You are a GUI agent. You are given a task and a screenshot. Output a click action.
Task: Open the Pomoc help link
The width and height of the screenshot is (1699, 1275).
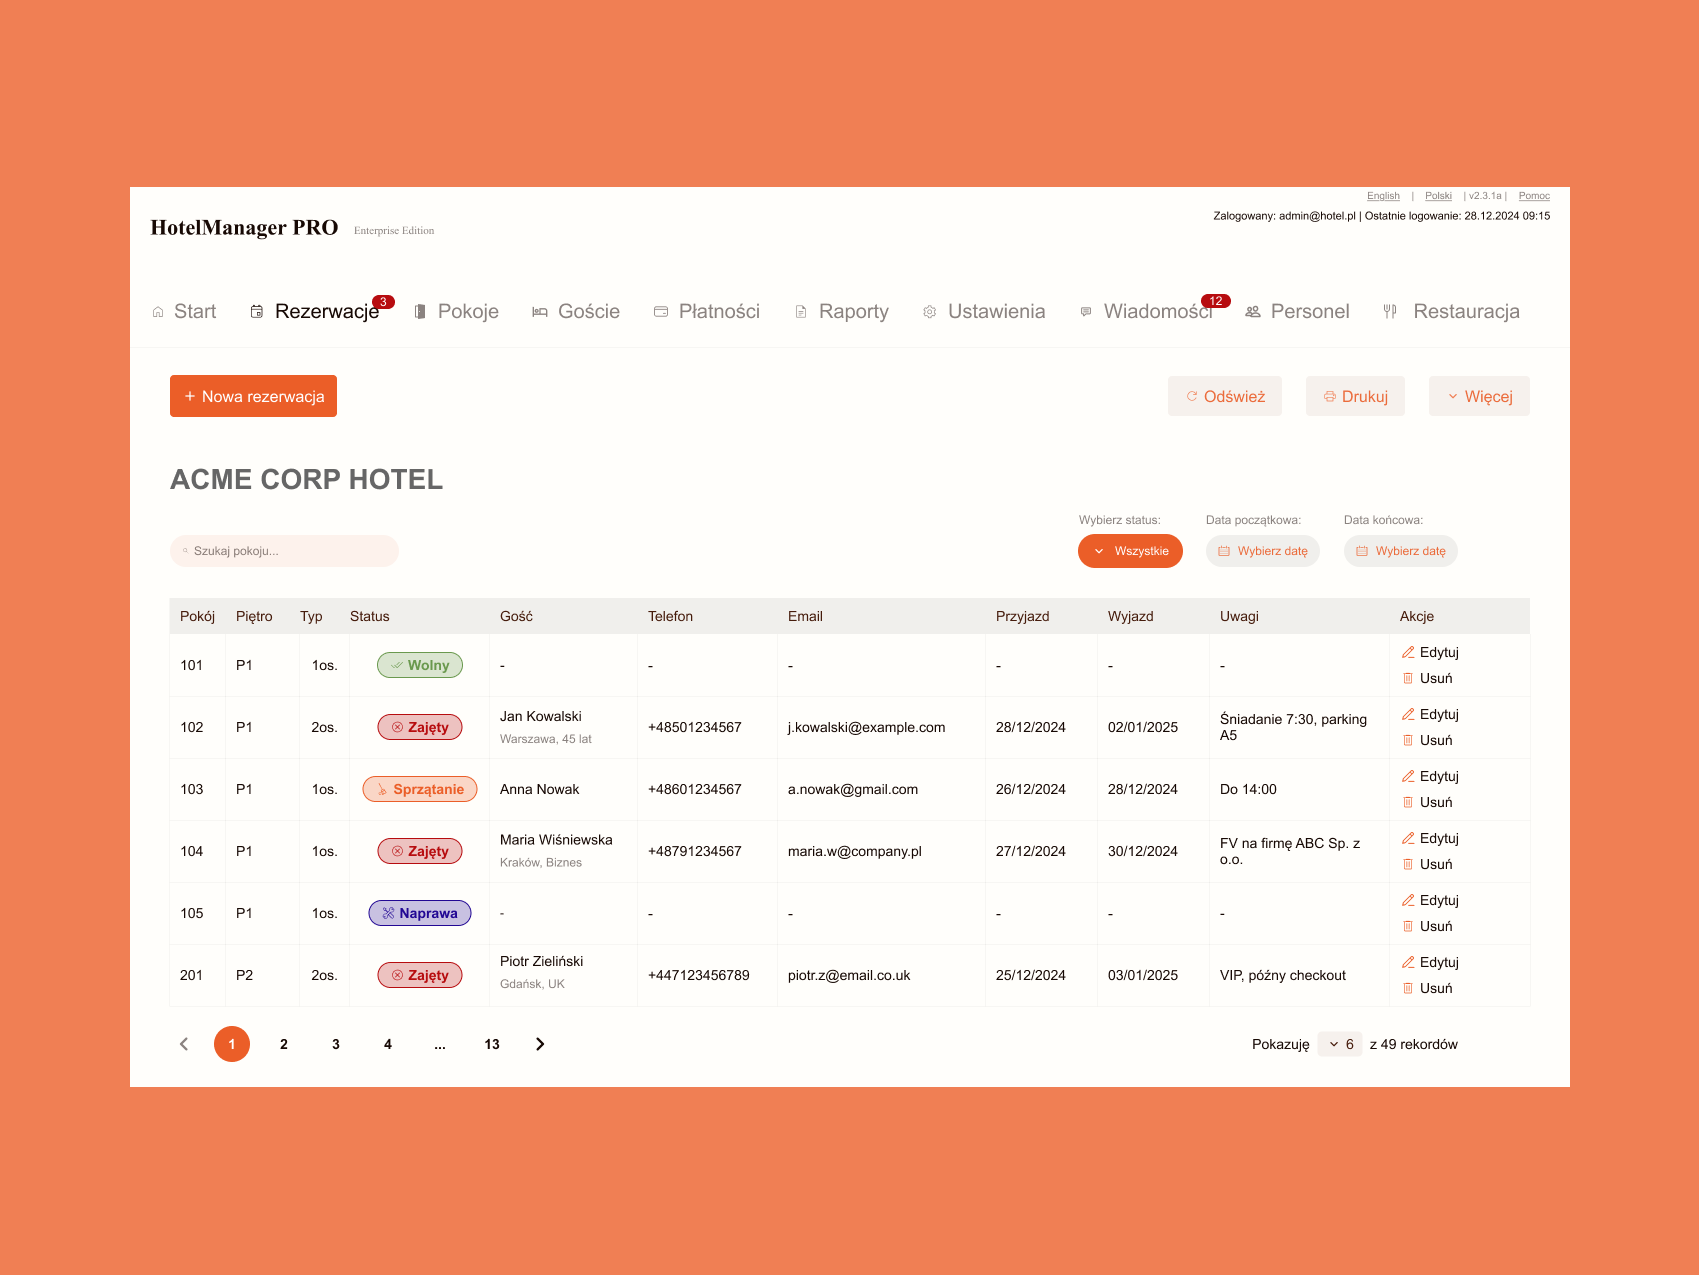1533,196
